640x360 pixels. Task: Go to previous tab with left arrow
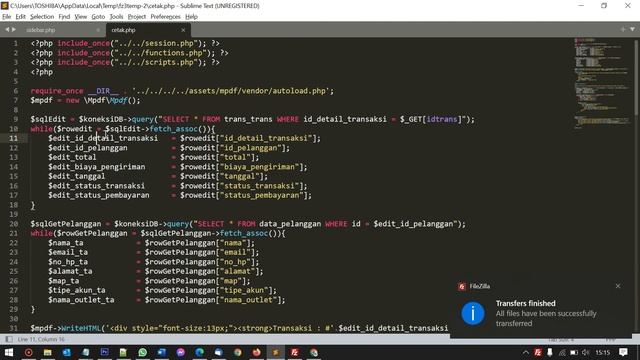click(7, 30)
